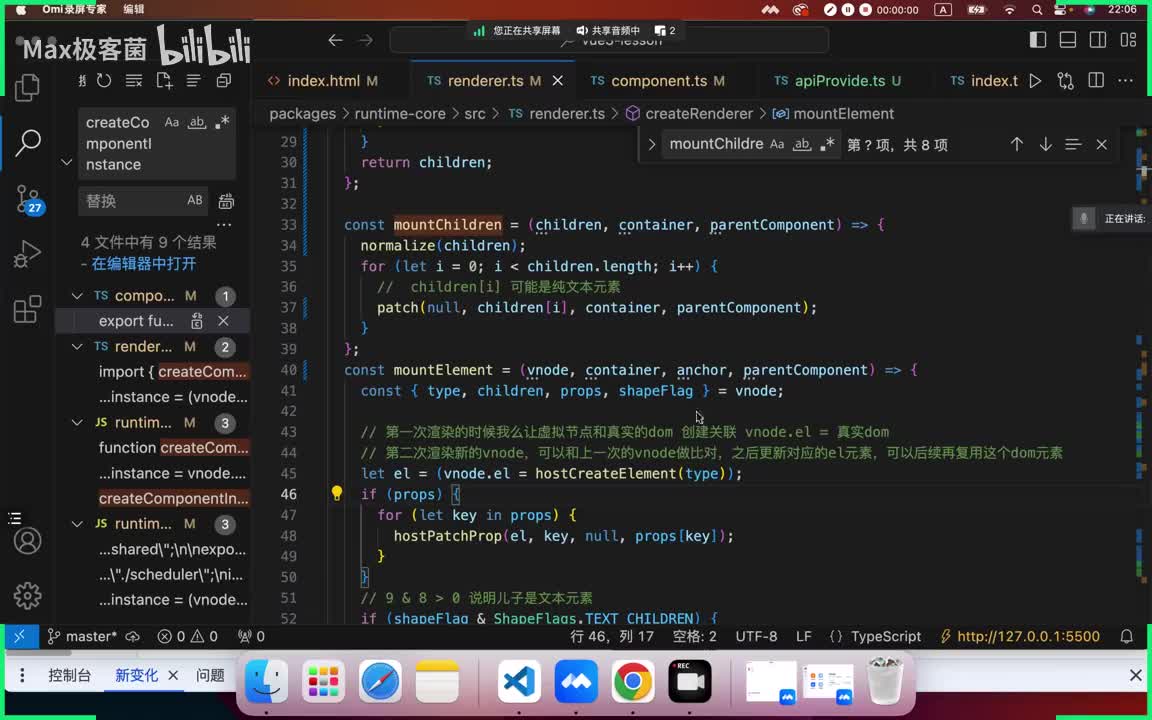Open the Run and Debug view
1152x720 pixels.
tap(28, 254)
